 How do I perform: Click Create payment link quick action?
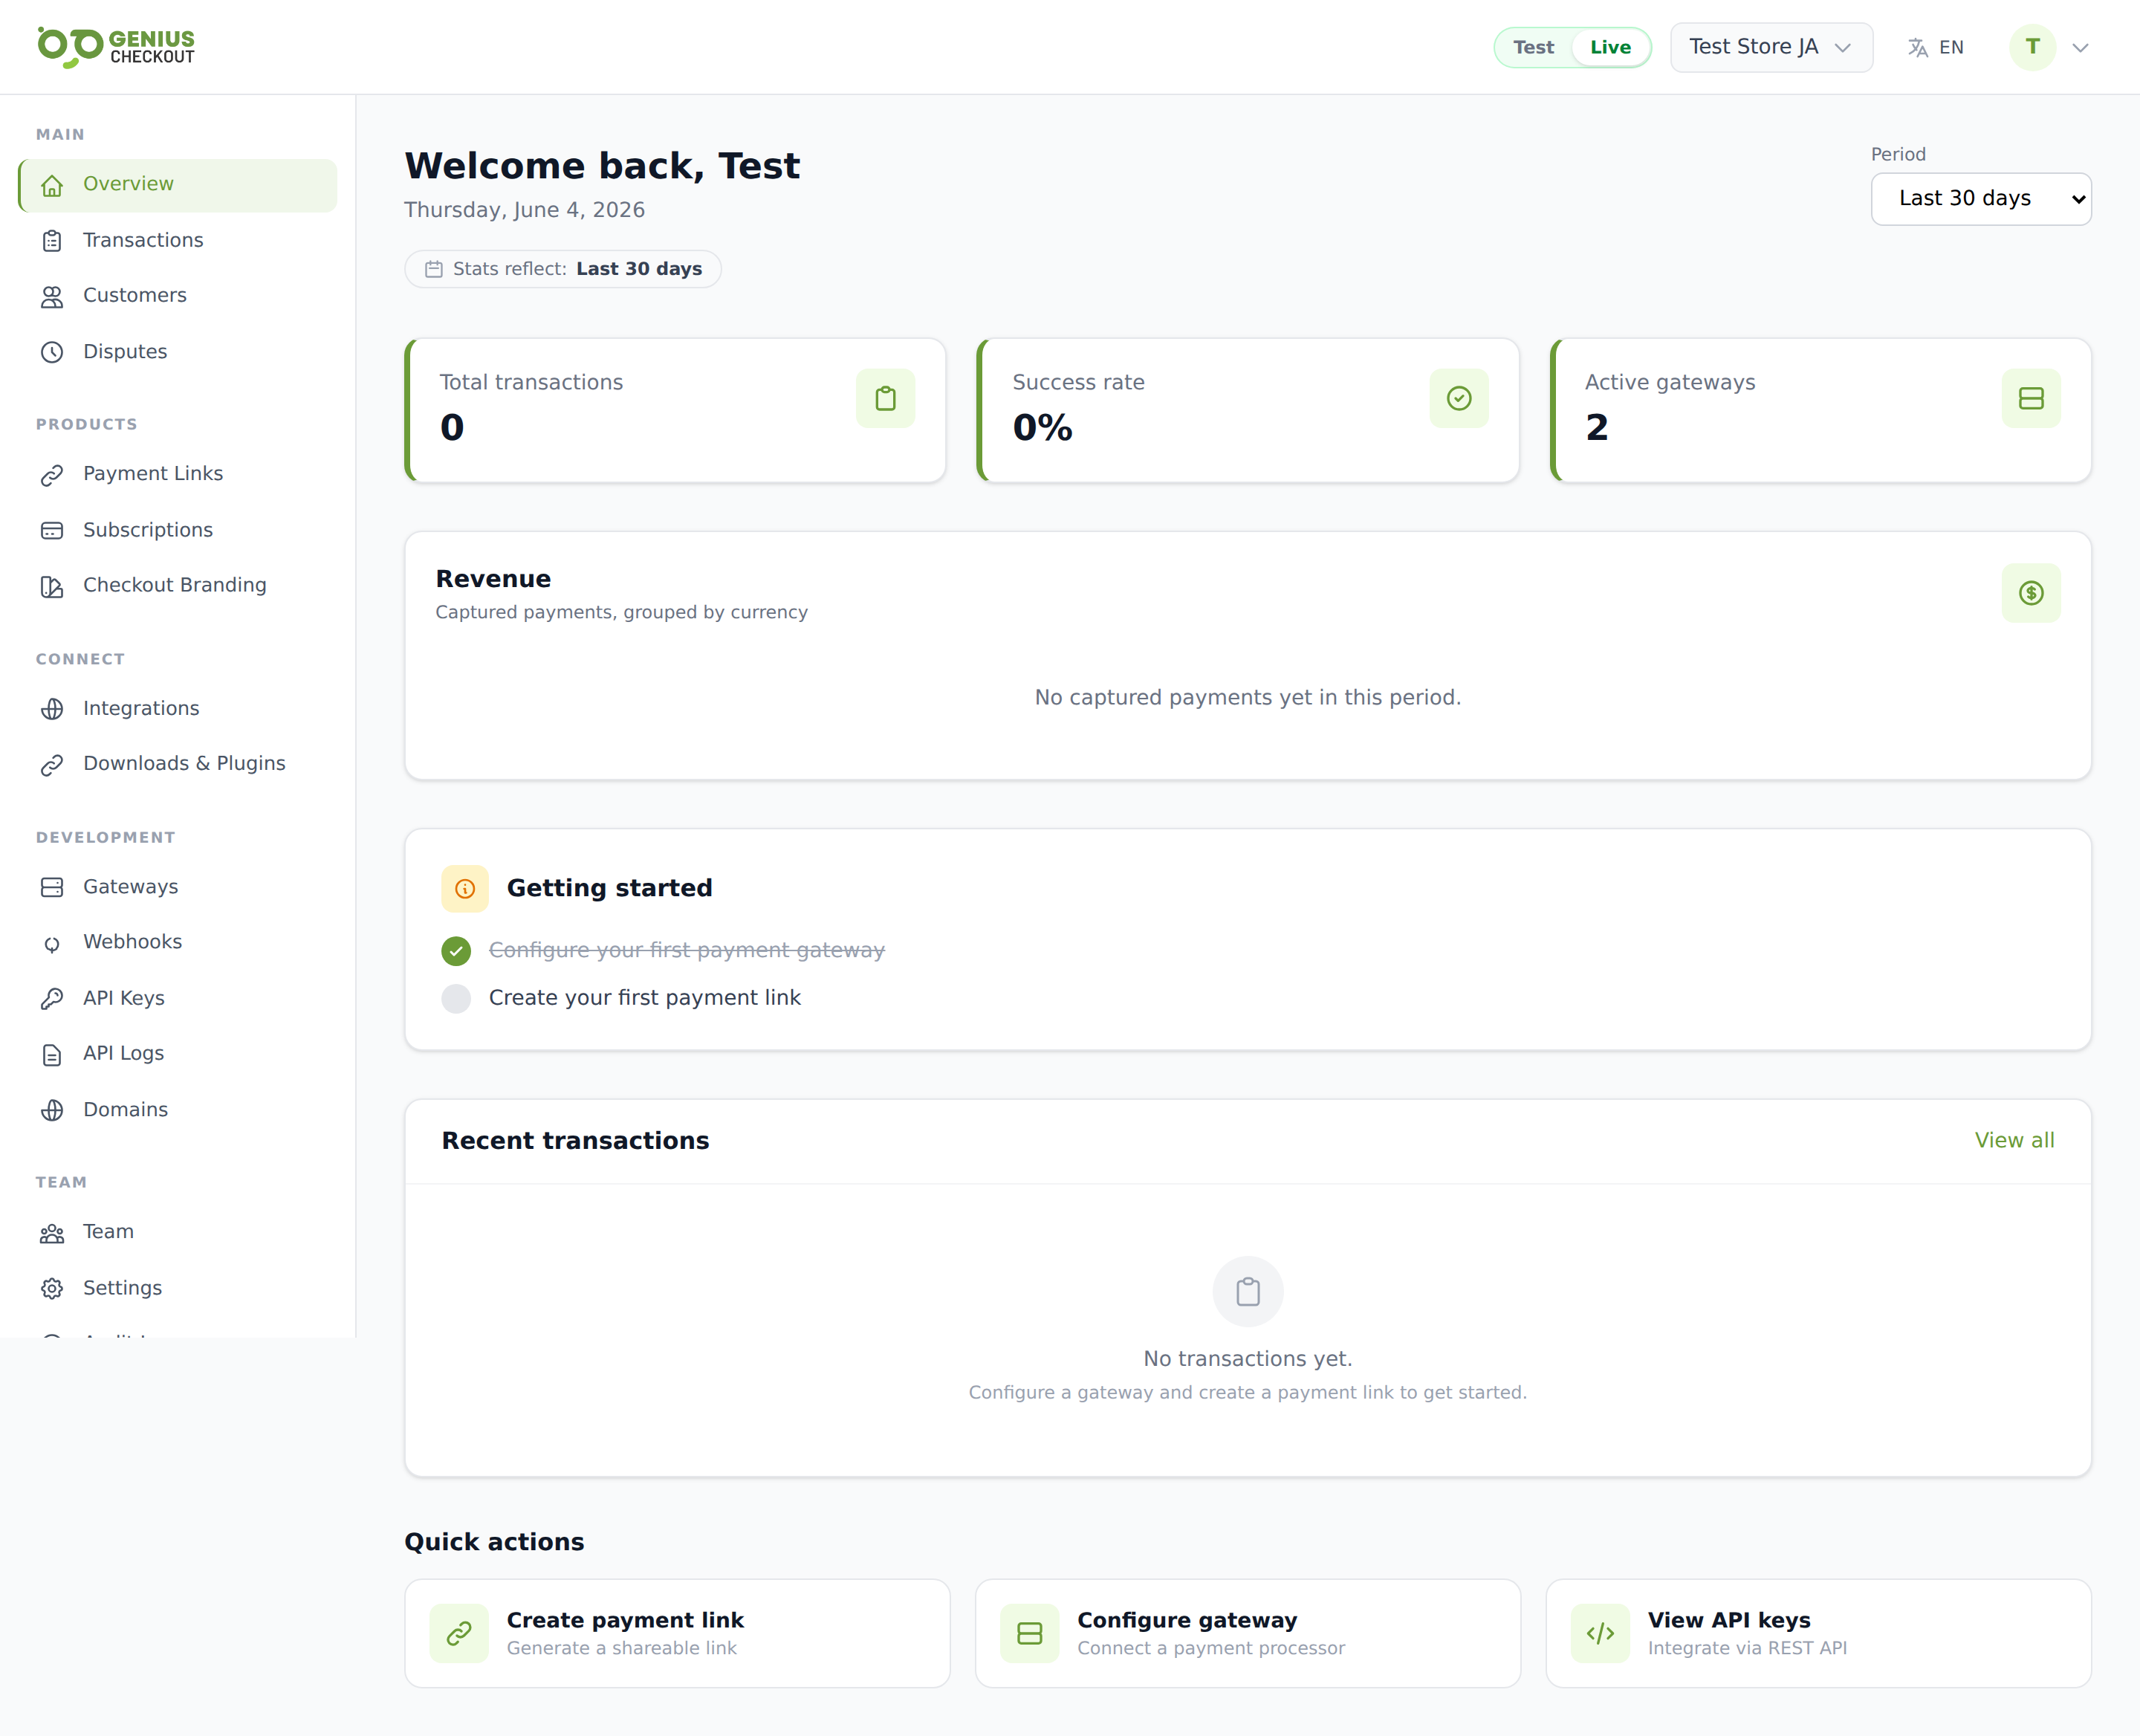coord(677,1633)
